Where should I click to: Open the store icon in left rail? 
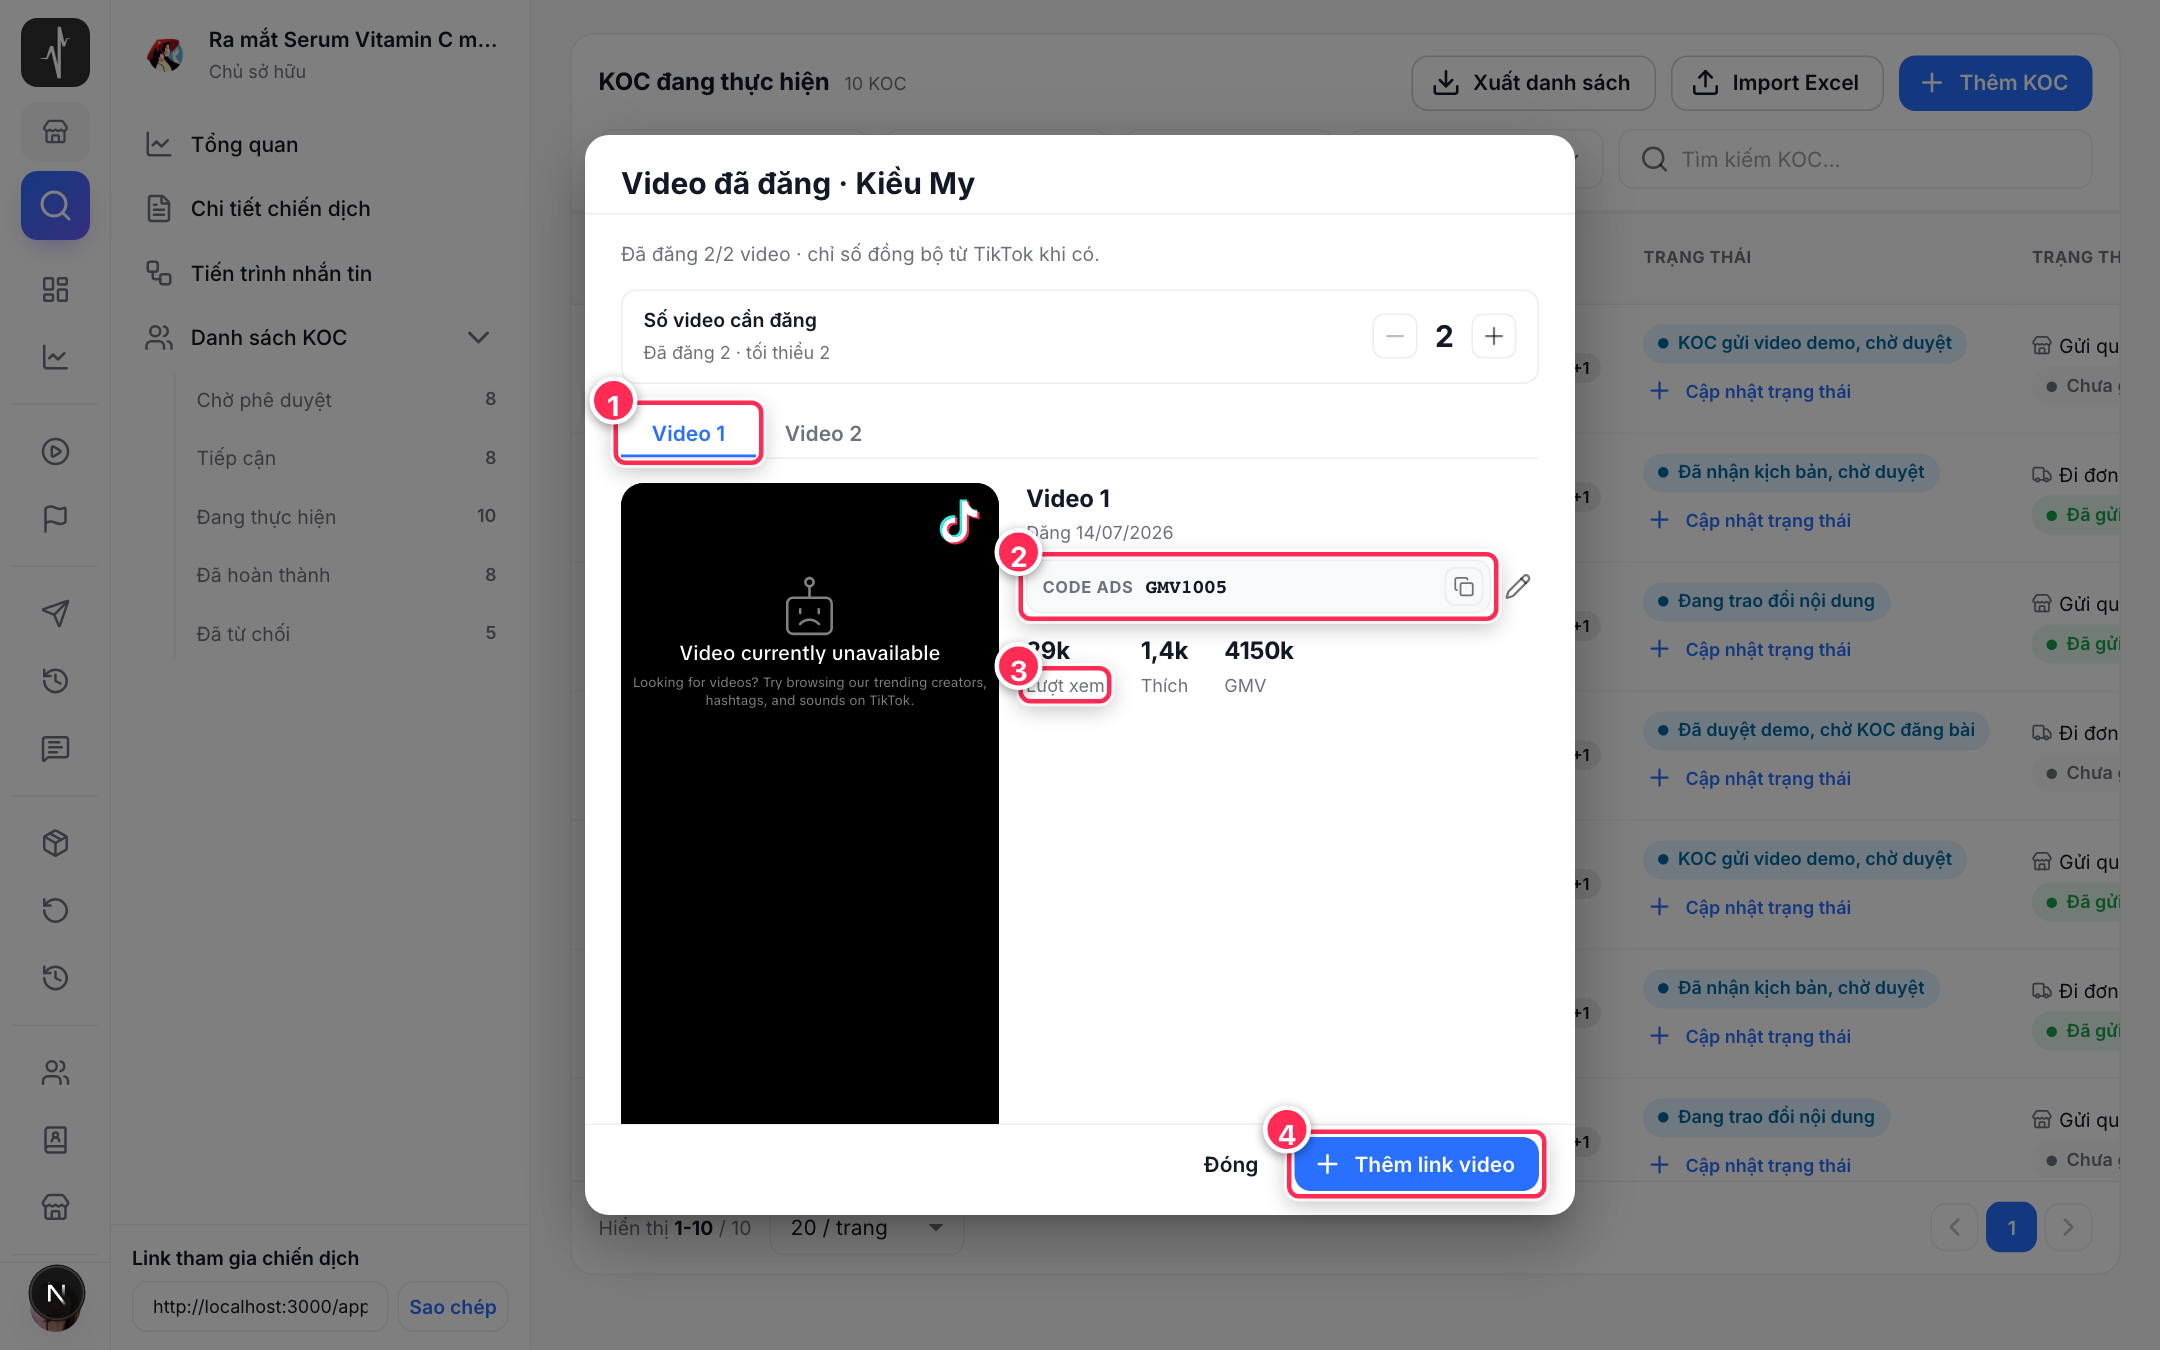pos(56,131)
